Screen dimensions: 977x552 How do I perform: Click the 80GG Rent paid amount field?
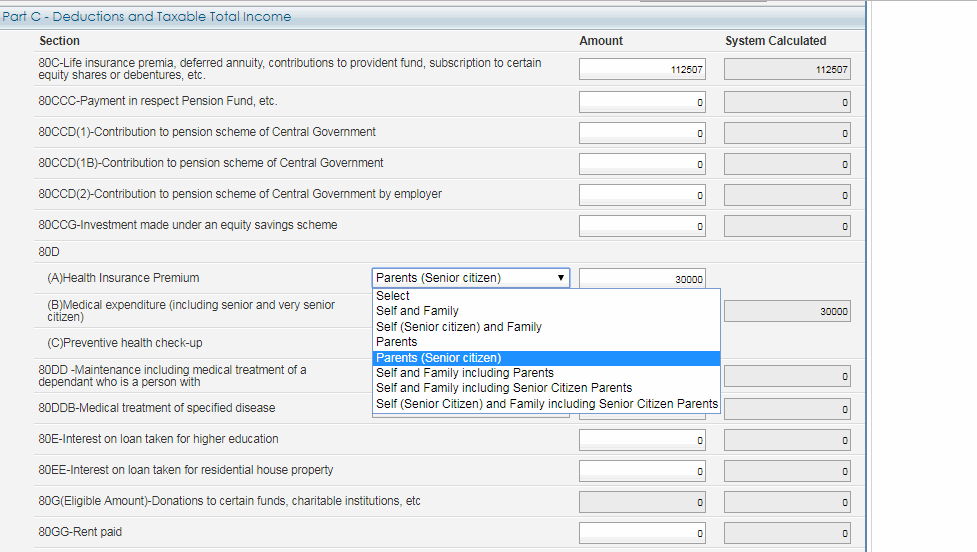(x=642, y=533)
